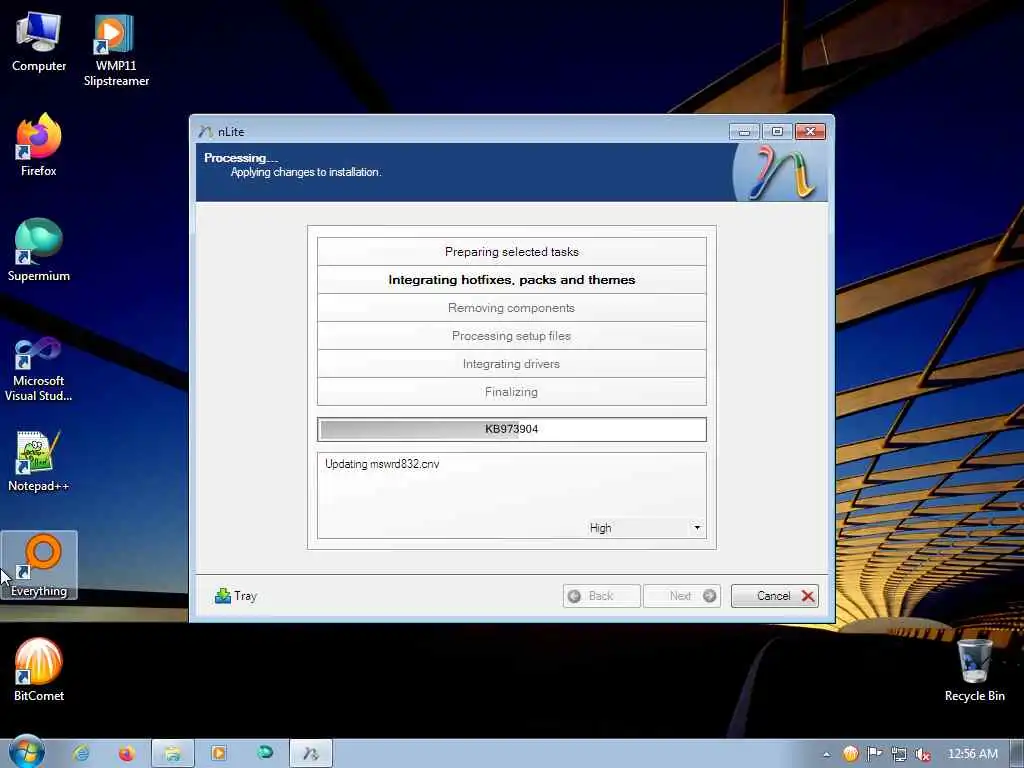
Task: Open media player taskbar icon
Action: click(x=219, y=753)
